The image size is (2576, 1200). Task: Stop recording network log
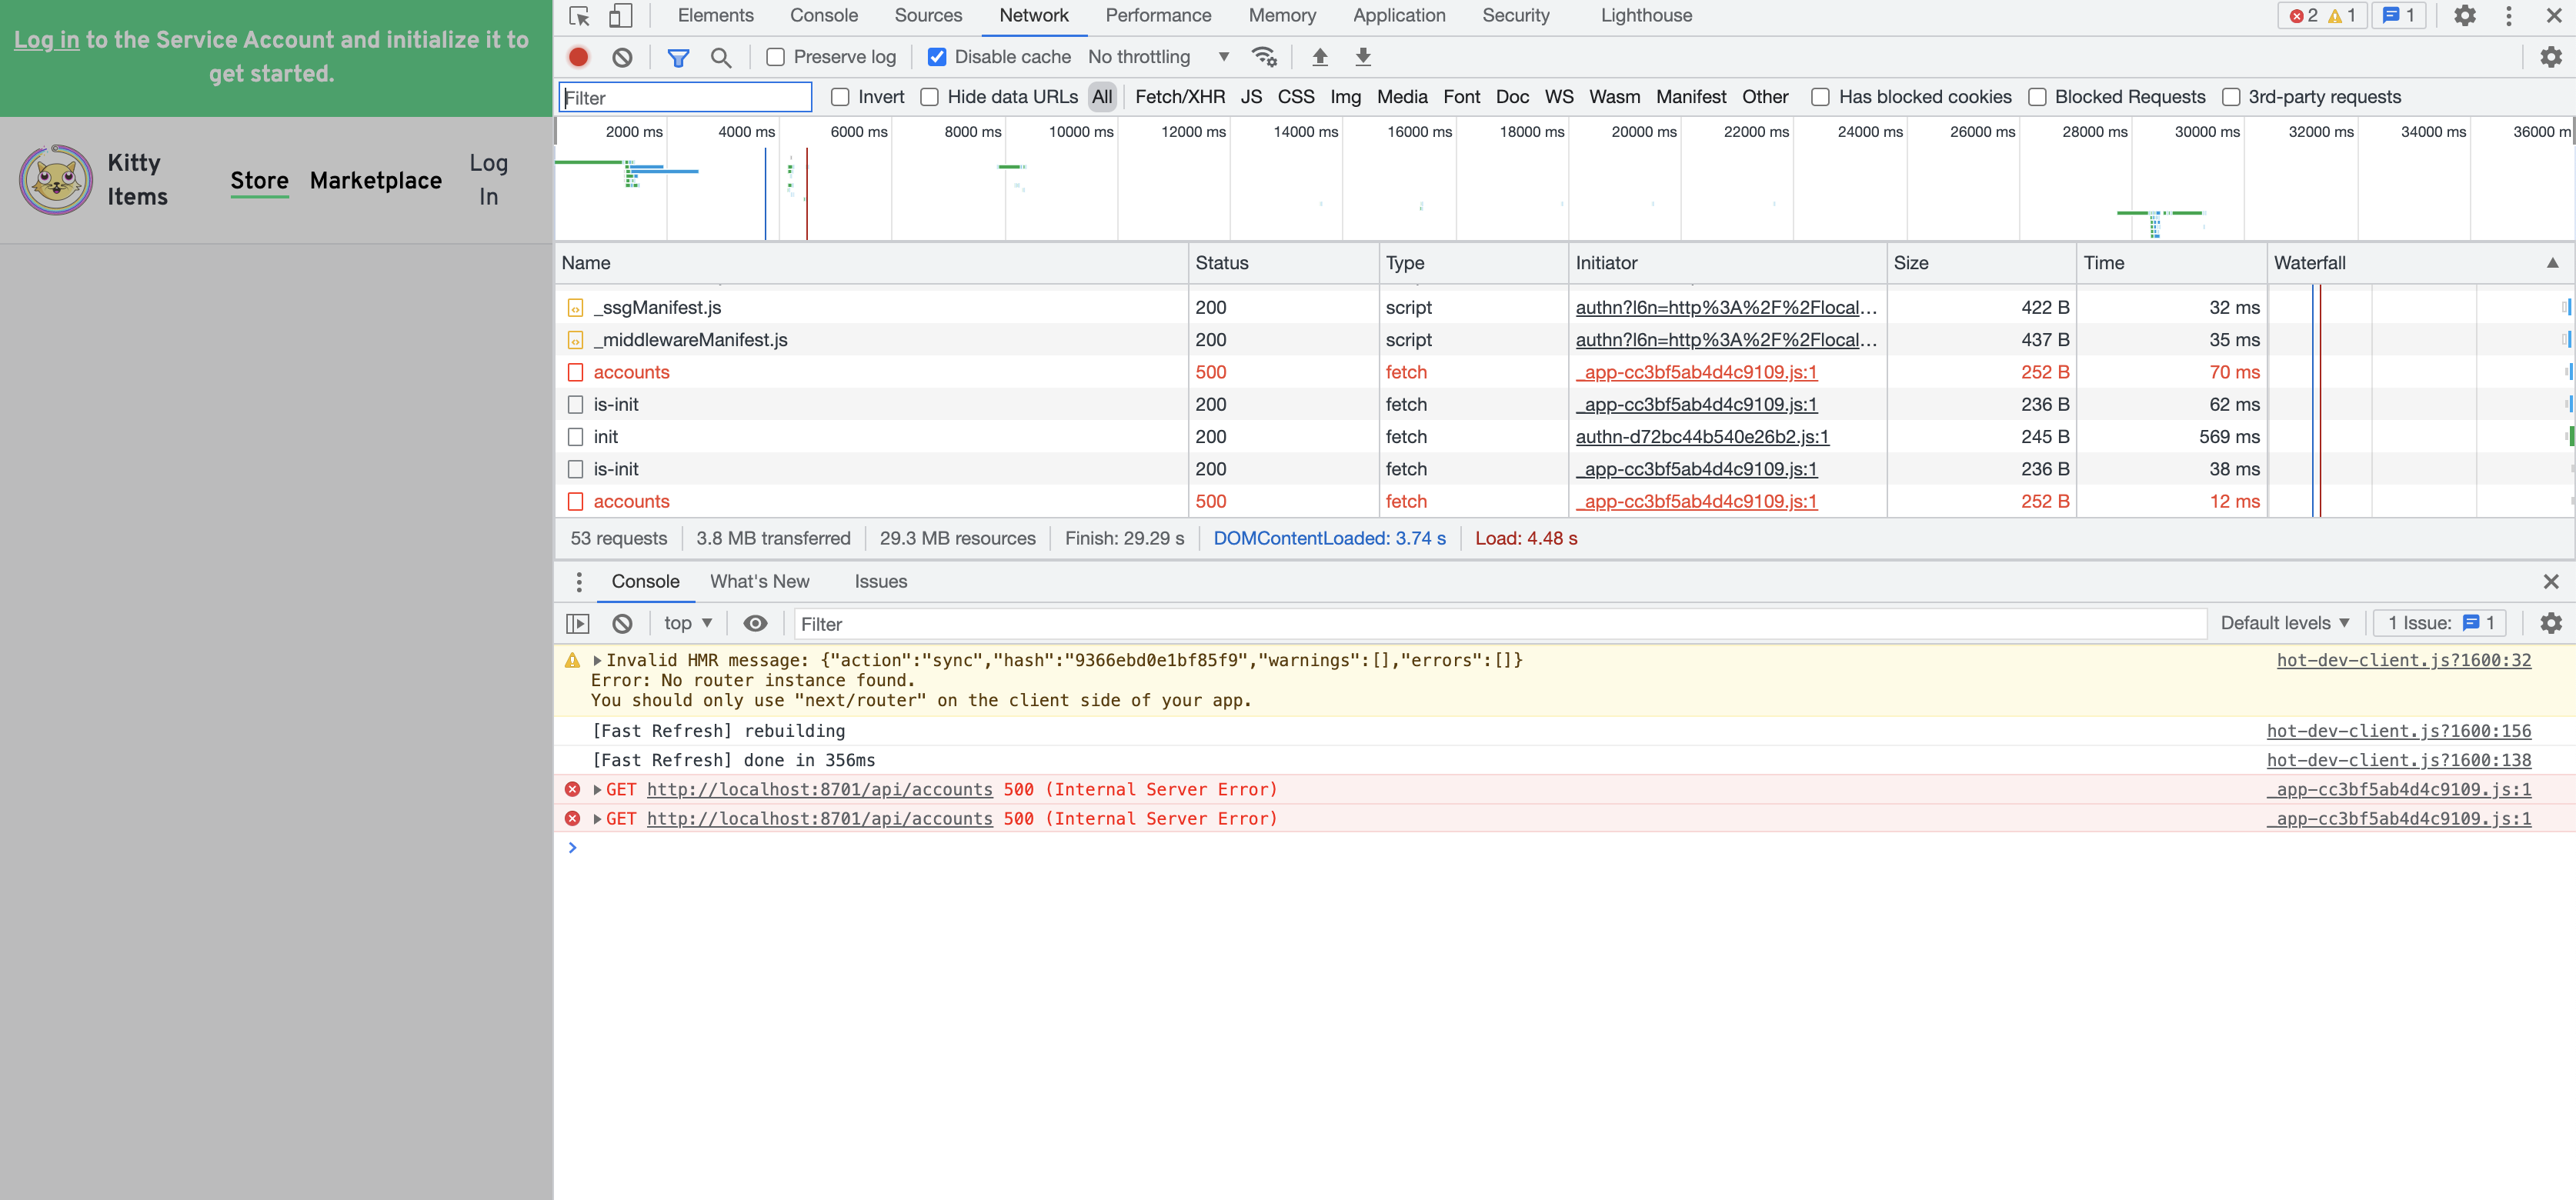coord(578,57)
